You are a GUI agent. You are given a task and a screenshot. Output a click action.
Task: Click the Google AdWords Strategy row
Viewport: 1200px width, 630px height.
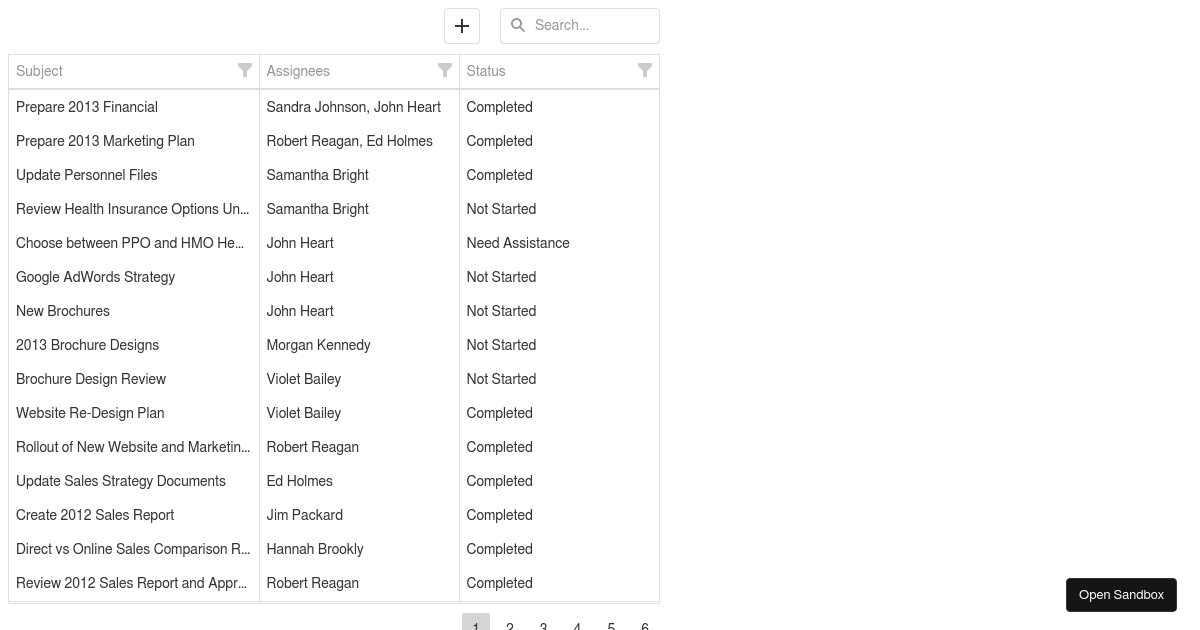click(x=133, y=277)
